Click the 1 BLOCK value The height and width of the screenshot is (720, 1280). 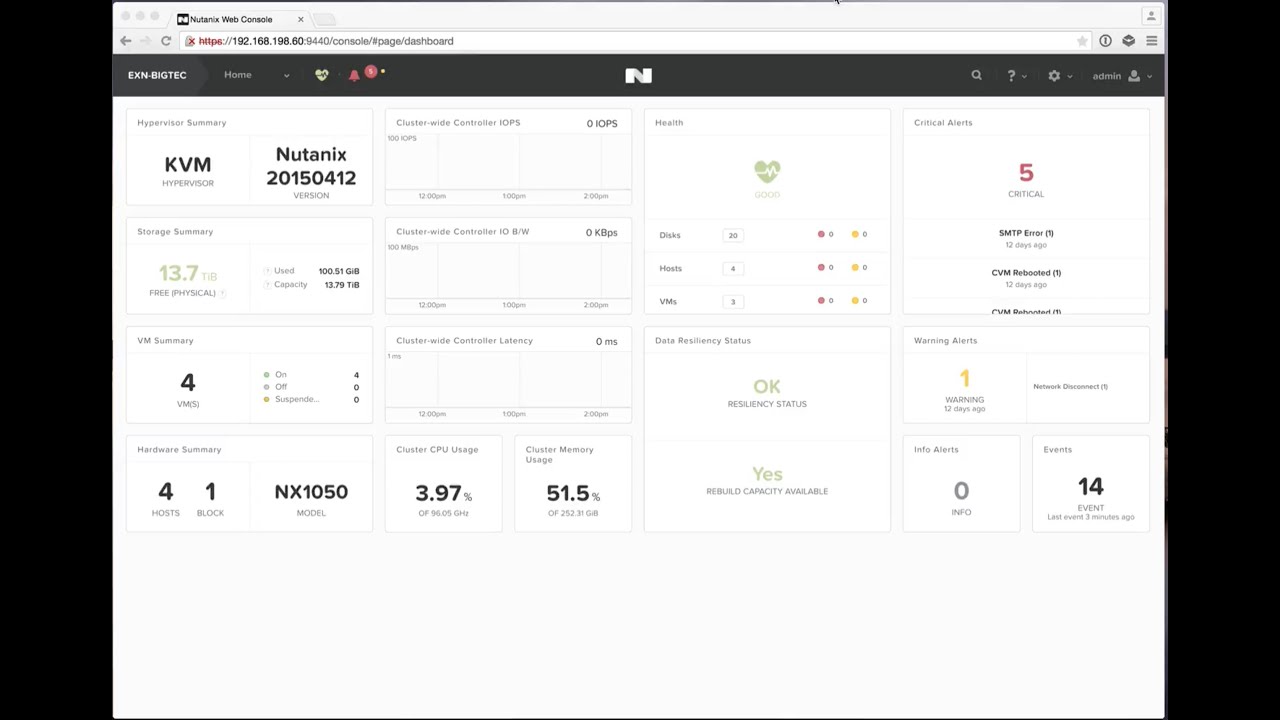[210, 492]
